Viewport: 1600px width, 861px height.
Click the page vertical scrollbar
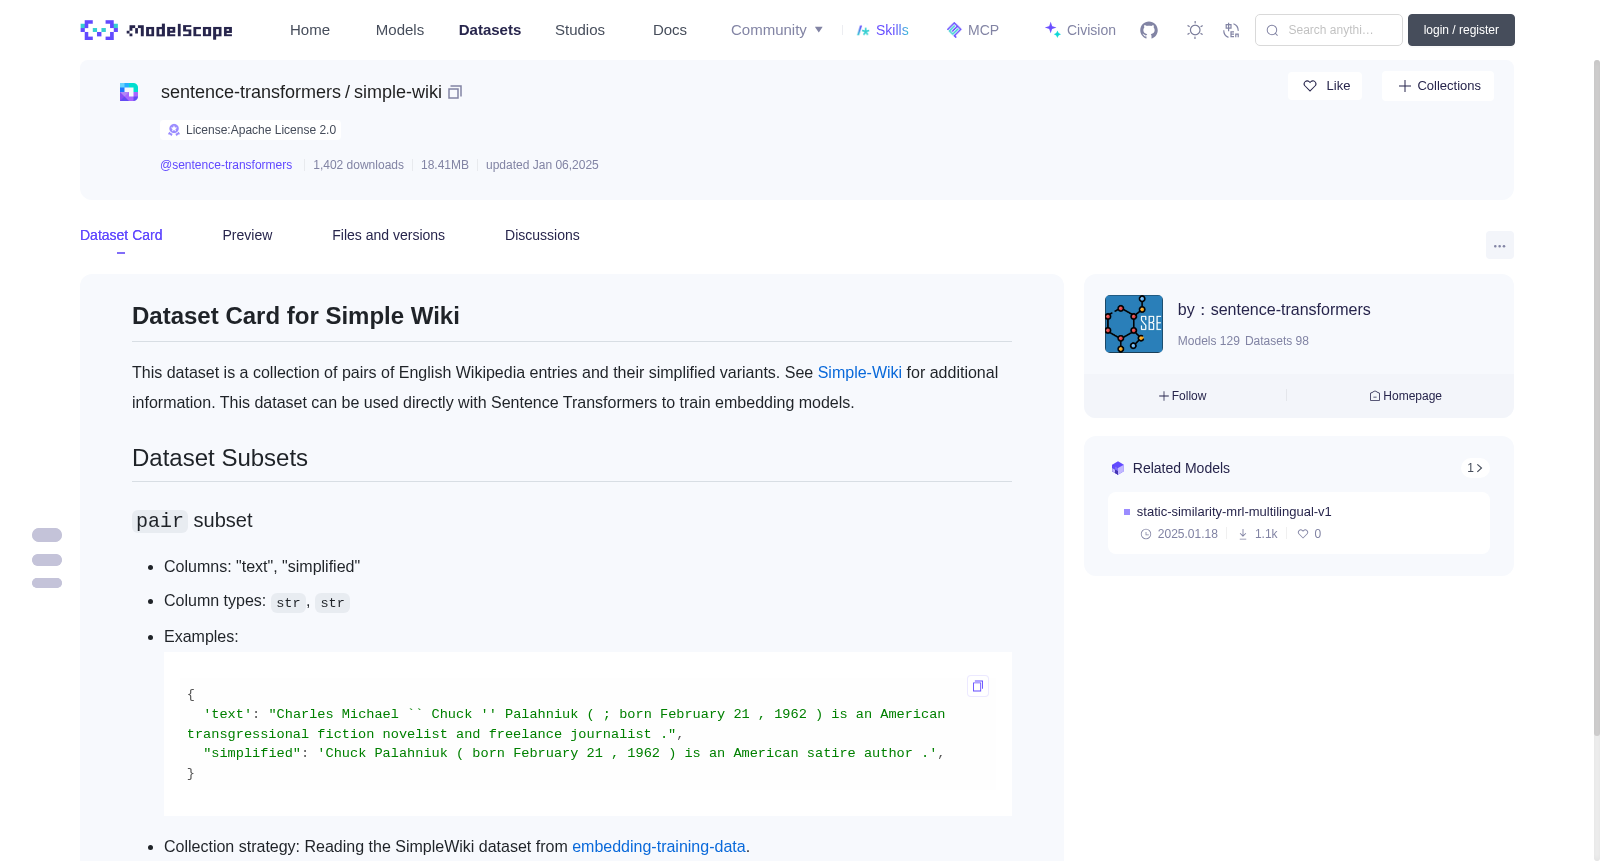pos(1597,400)
